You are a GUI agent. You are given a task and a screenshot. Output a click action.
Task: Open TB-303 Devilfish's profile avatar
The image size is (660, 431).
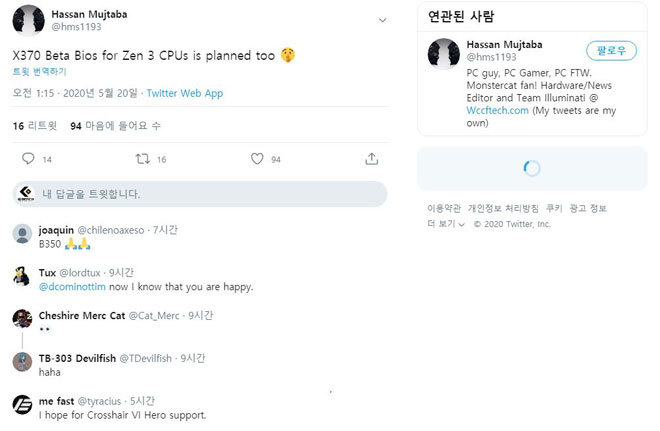[x=21, y=361]
